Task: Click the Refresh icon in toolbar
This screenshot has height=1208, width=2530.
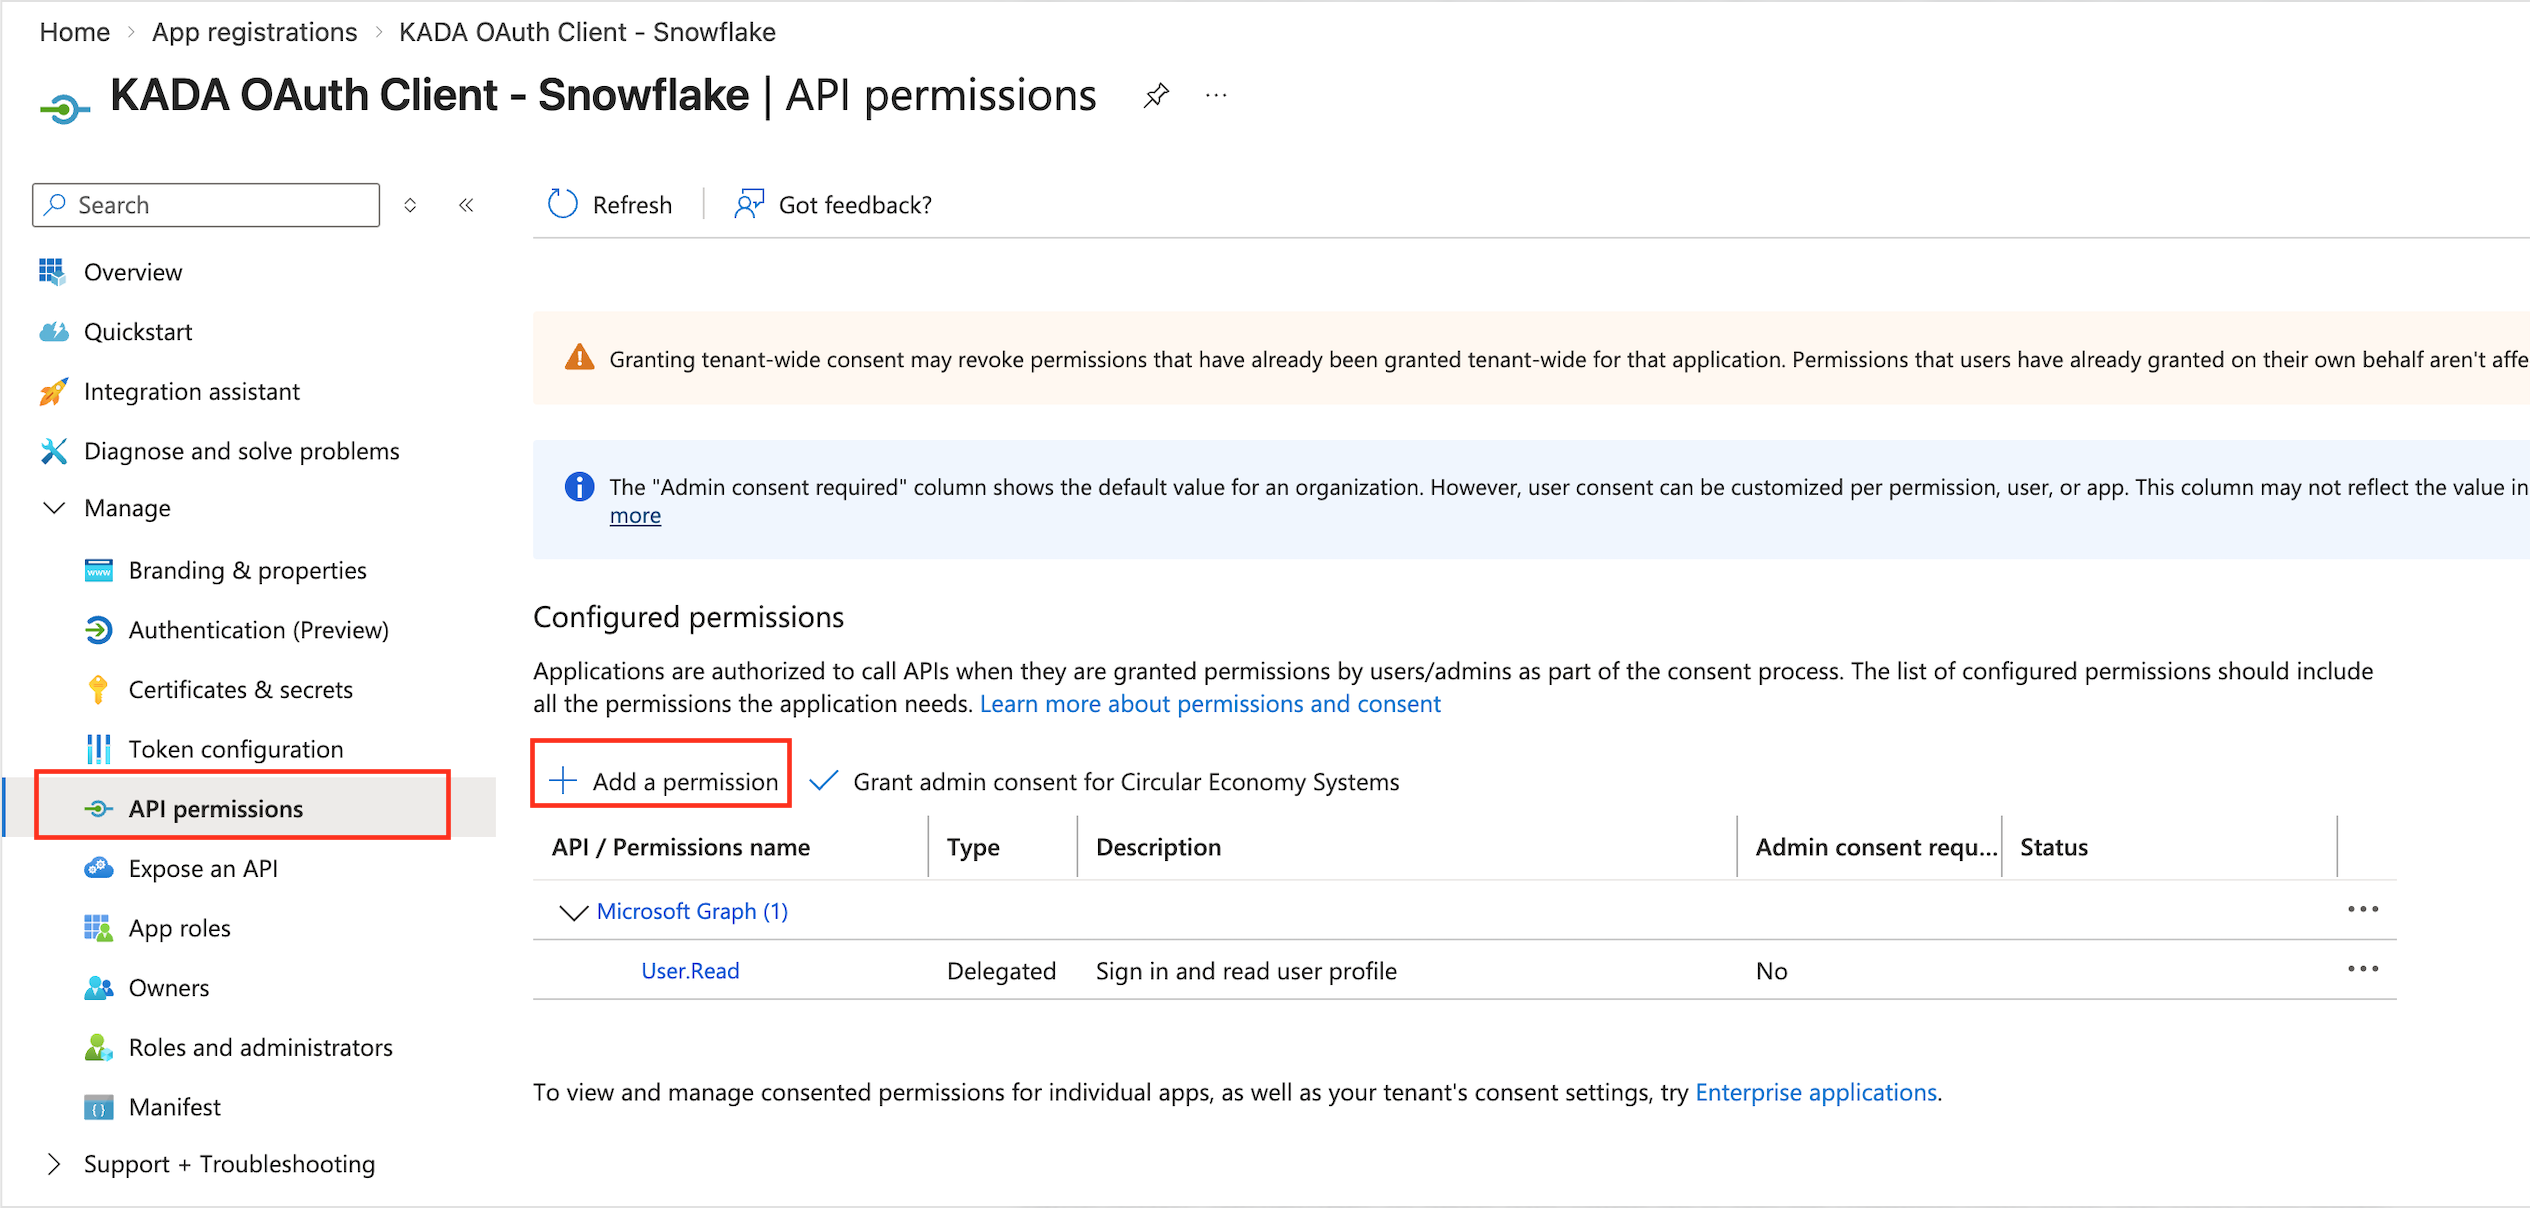Action: (563, 204)
